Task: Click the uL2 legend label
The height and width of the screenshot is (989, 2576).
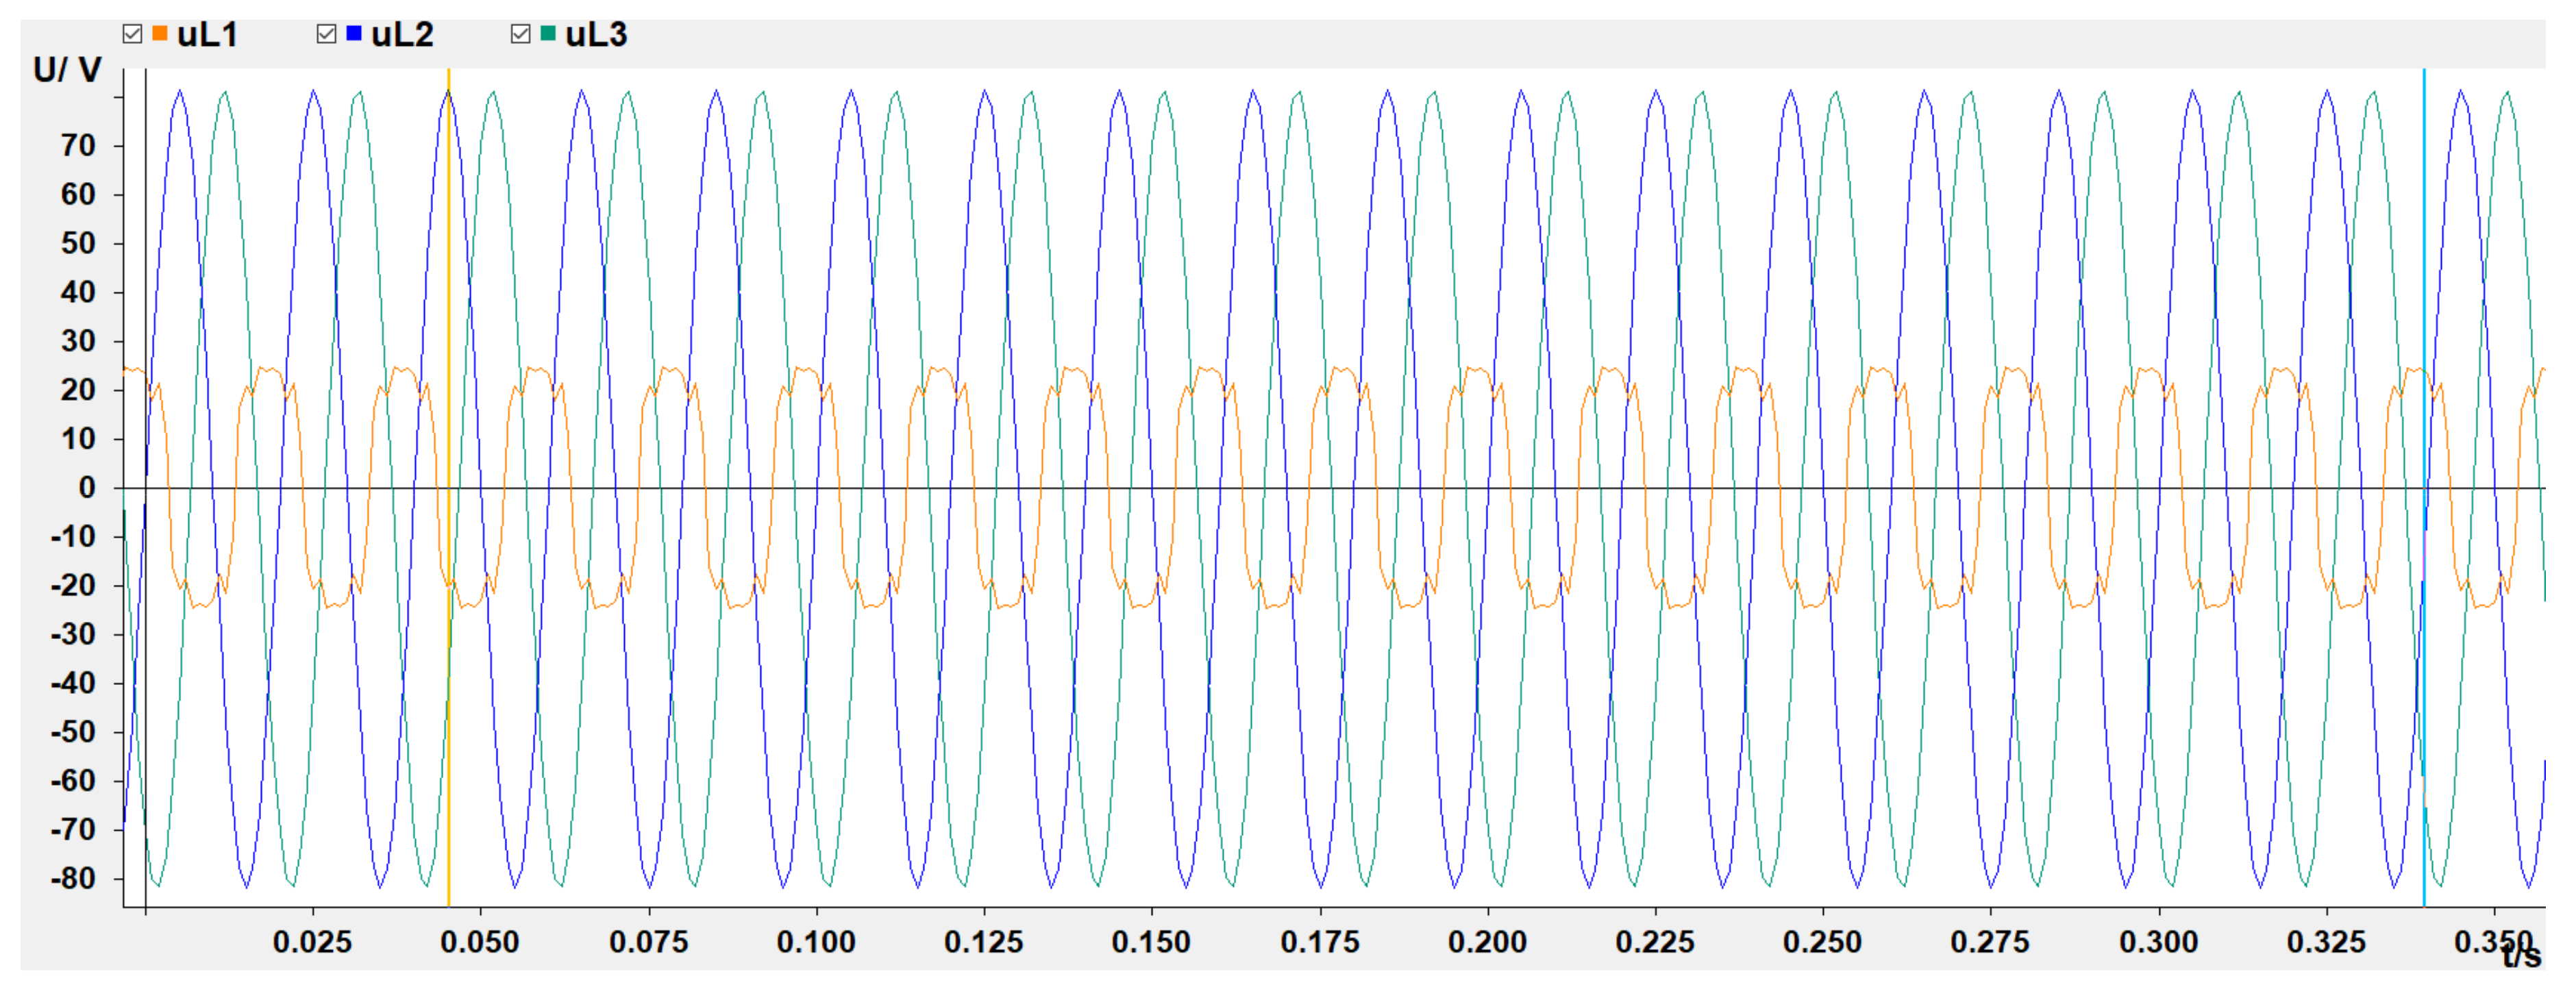Action: point(402,35)
